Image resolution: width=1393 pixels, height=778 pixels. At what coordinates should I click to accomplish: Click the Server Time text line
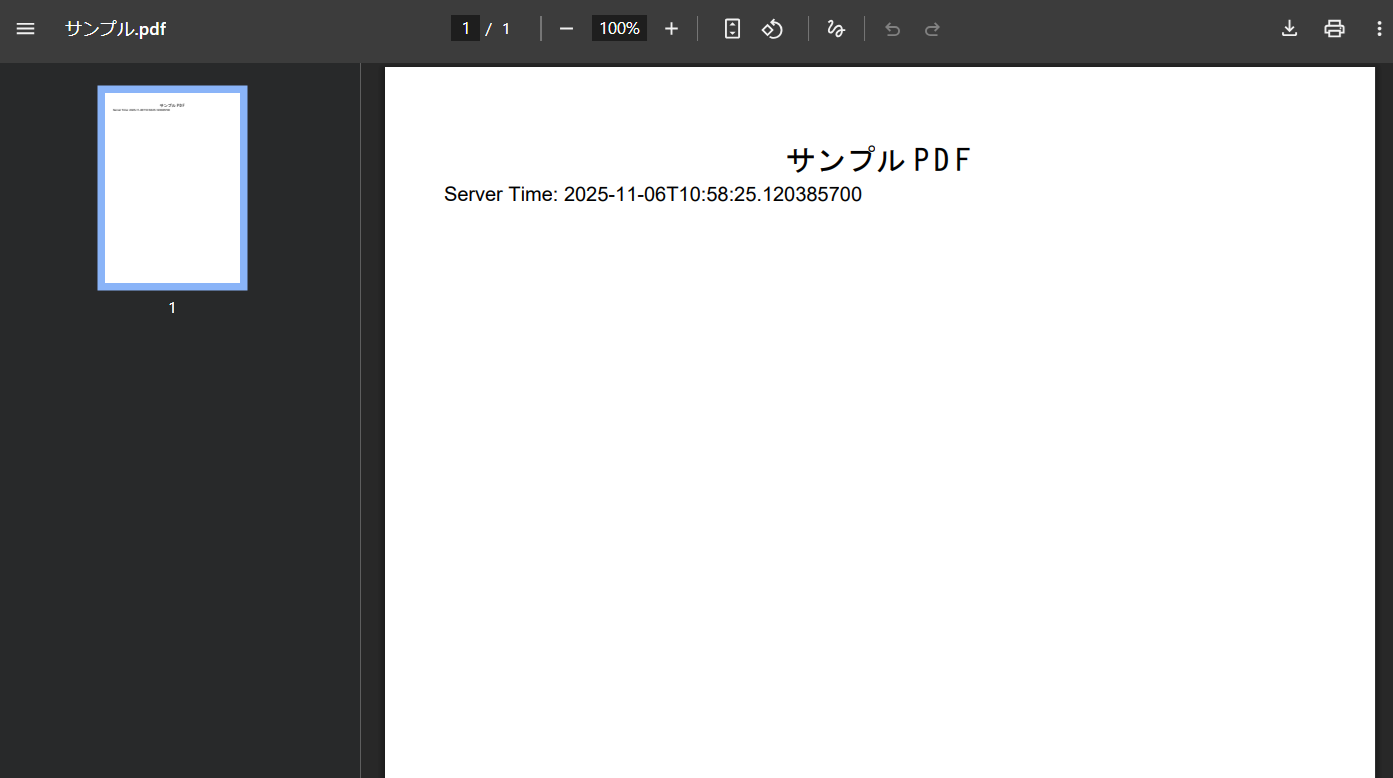pyautogui.click(x=652, y=195)
